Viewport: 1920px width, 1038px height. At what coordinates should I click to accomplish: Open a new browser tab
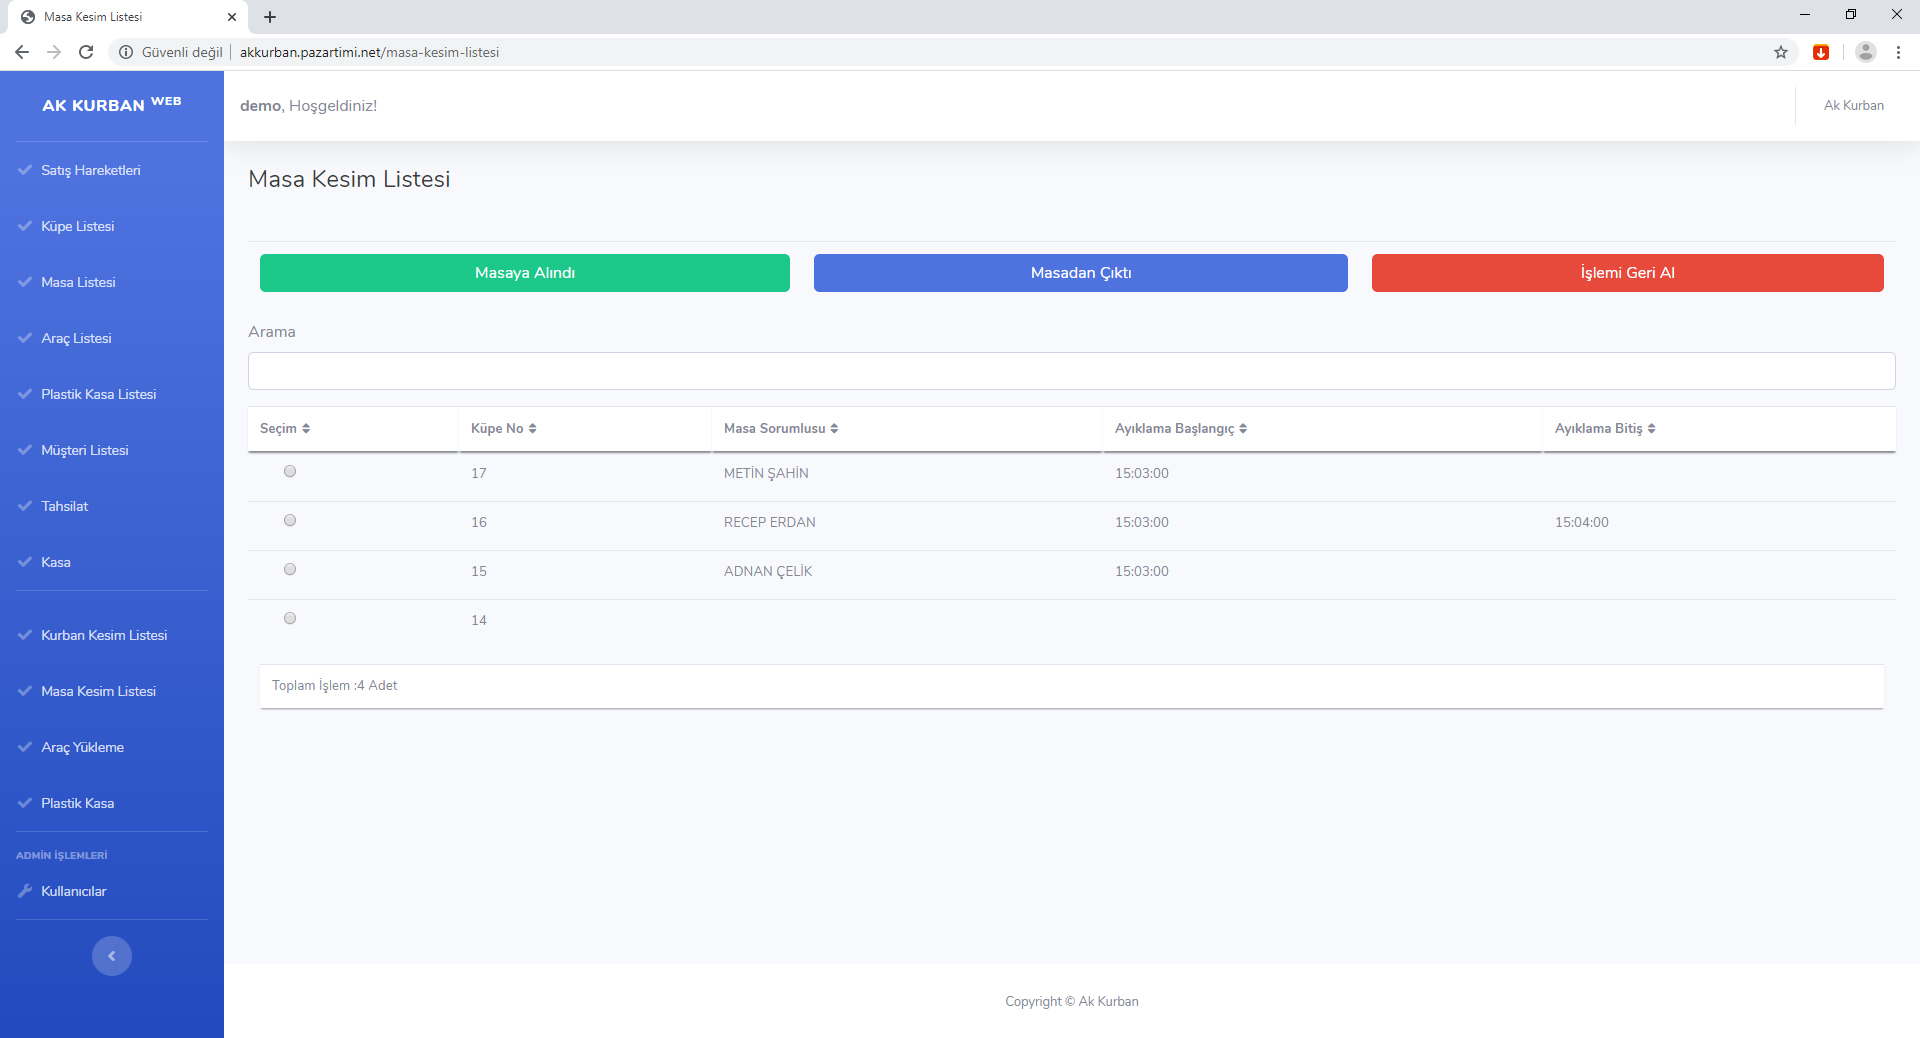pyautogui.click(x=270, y=17)
